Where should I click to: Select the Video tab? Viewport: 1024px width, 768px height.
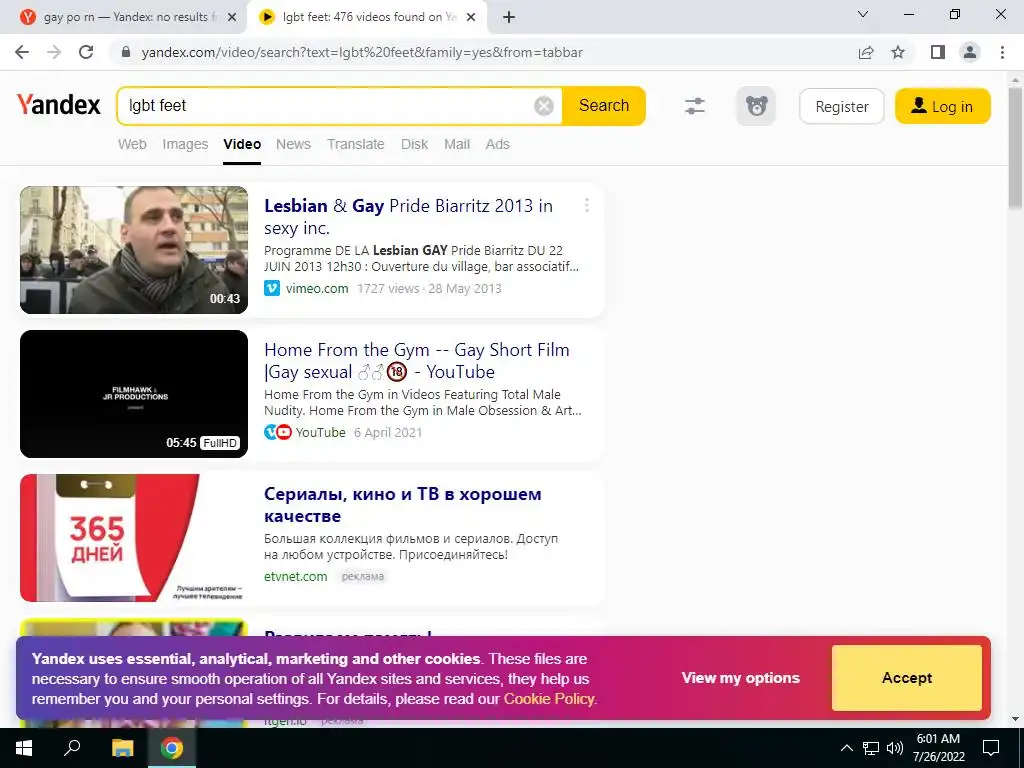click(x=242, y=144)
